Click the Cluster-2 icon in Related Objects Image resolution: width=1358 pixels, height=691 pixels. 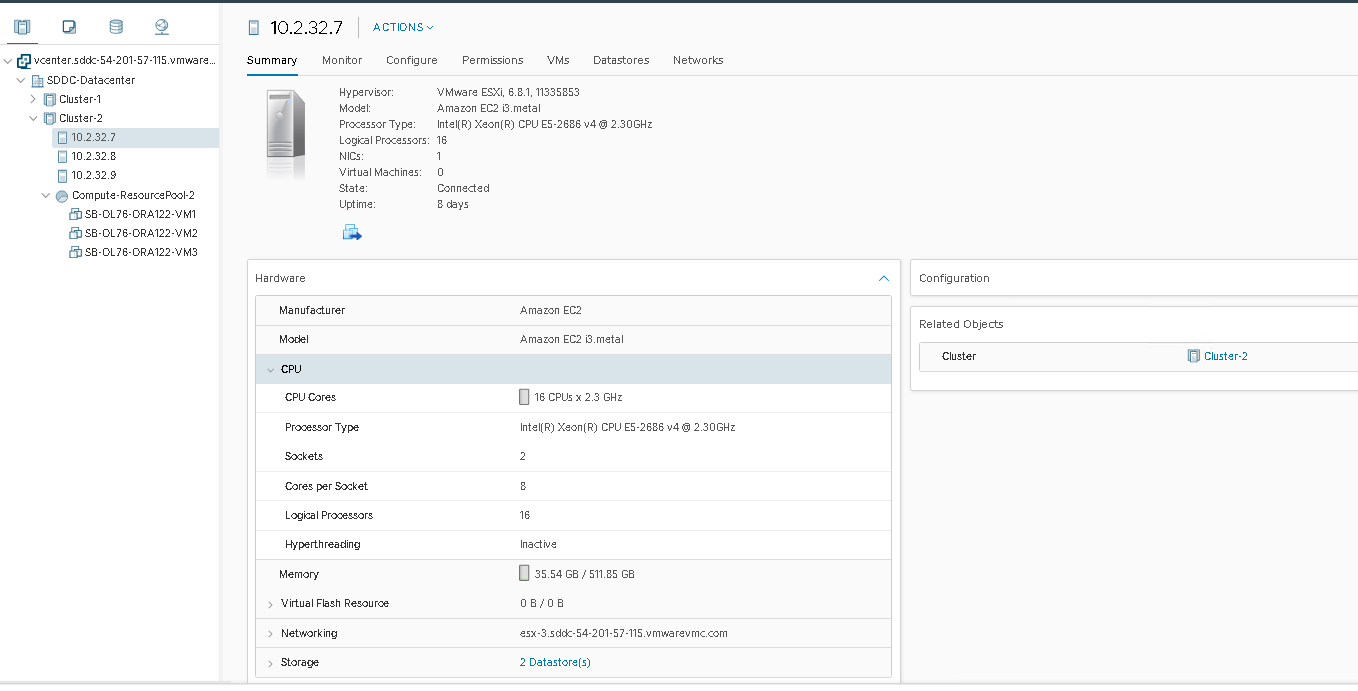(1193, 356)
